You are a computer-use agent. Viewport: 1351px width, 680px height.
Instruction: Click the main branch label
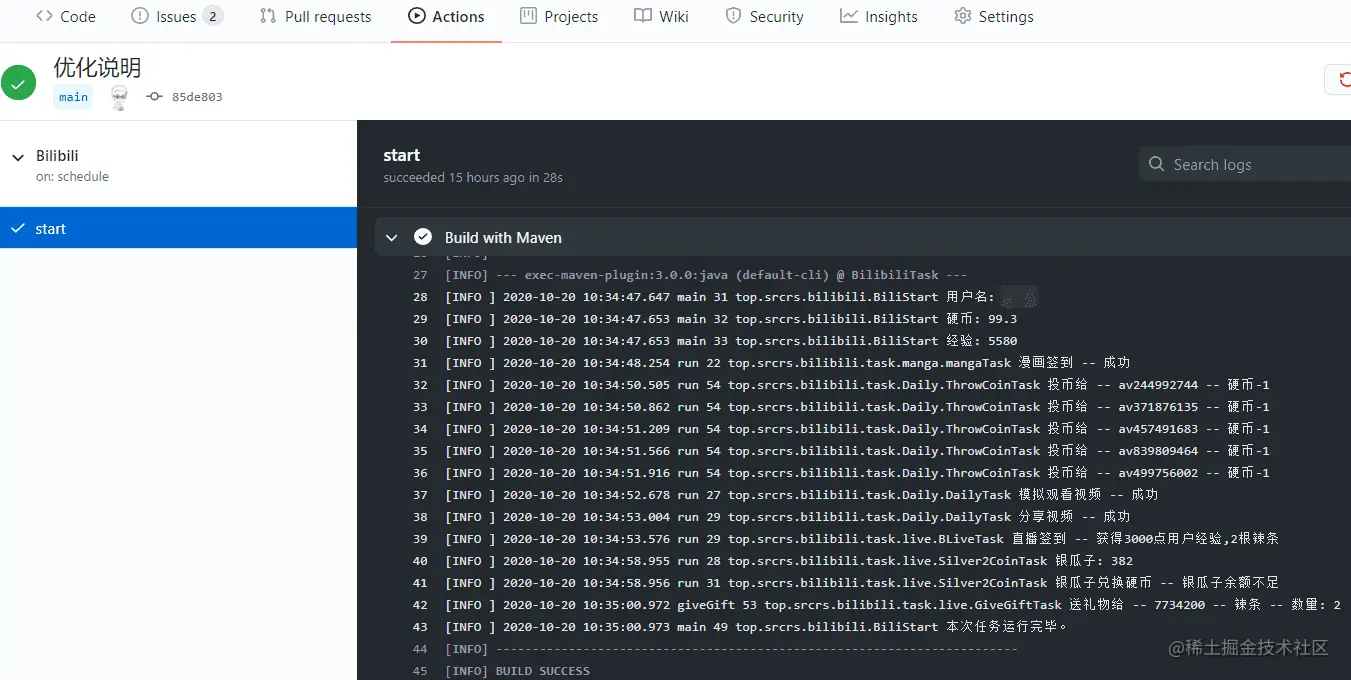73,97
